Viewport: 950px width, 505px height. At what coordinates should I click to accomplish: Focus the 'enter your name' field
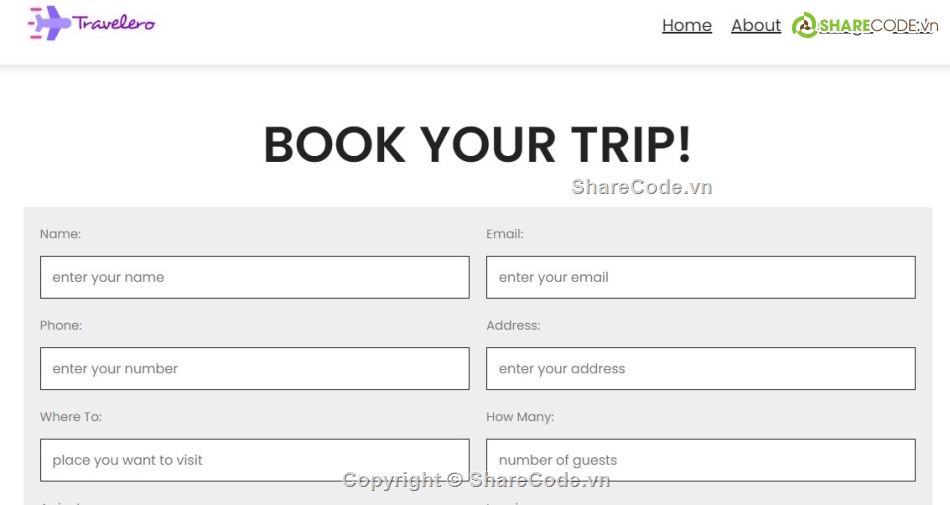[254, 277]
